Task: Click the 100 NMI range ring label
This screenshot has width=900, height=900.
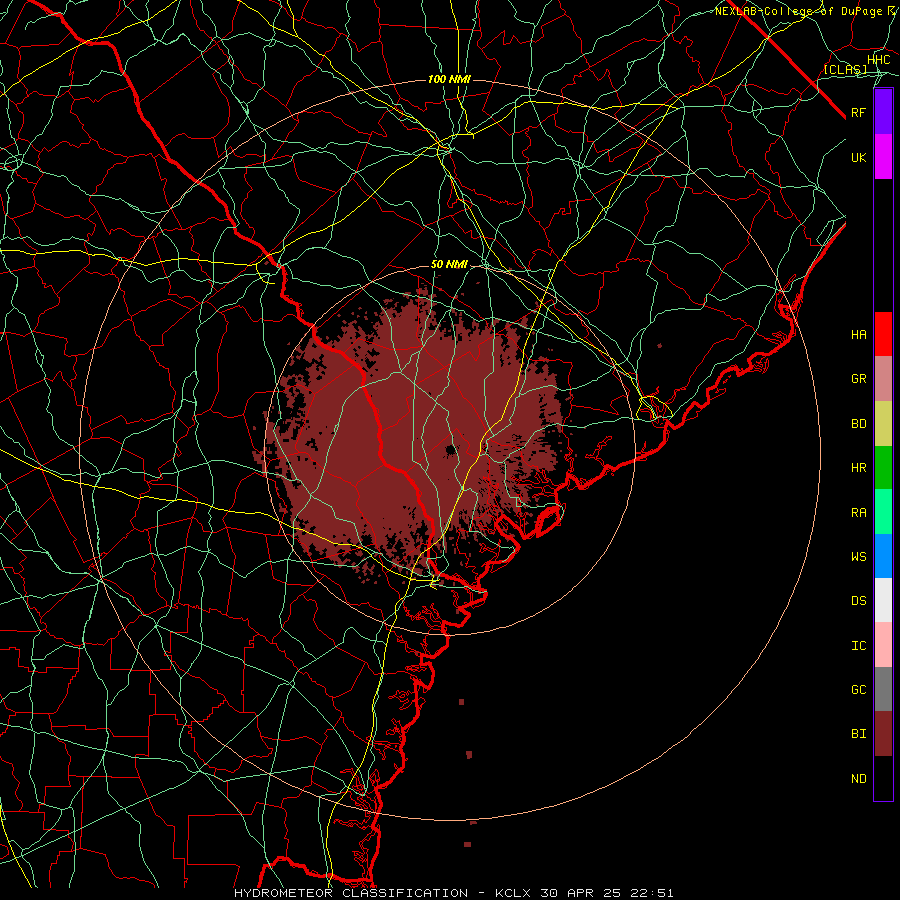Action: [x=449, y=79]
